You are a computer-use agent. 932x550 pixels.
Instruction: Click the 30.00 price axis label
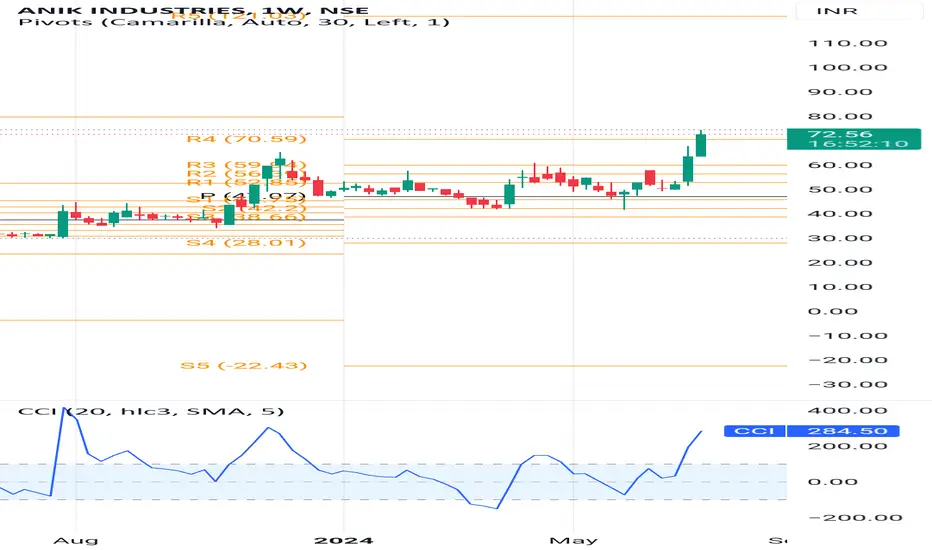pos(840,238)
